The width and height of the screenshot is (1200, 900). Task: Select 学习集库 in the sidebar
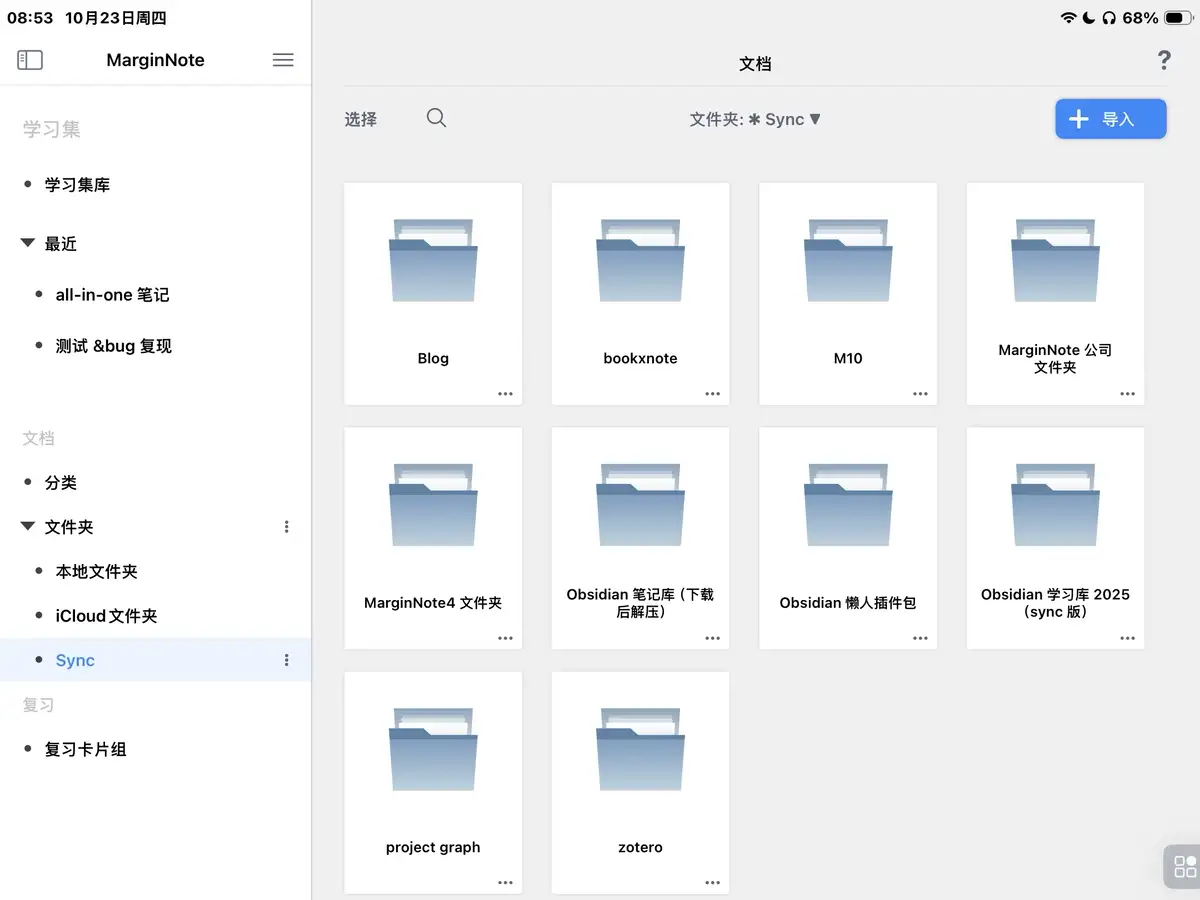pyautogui.click(x=78, y=185)
